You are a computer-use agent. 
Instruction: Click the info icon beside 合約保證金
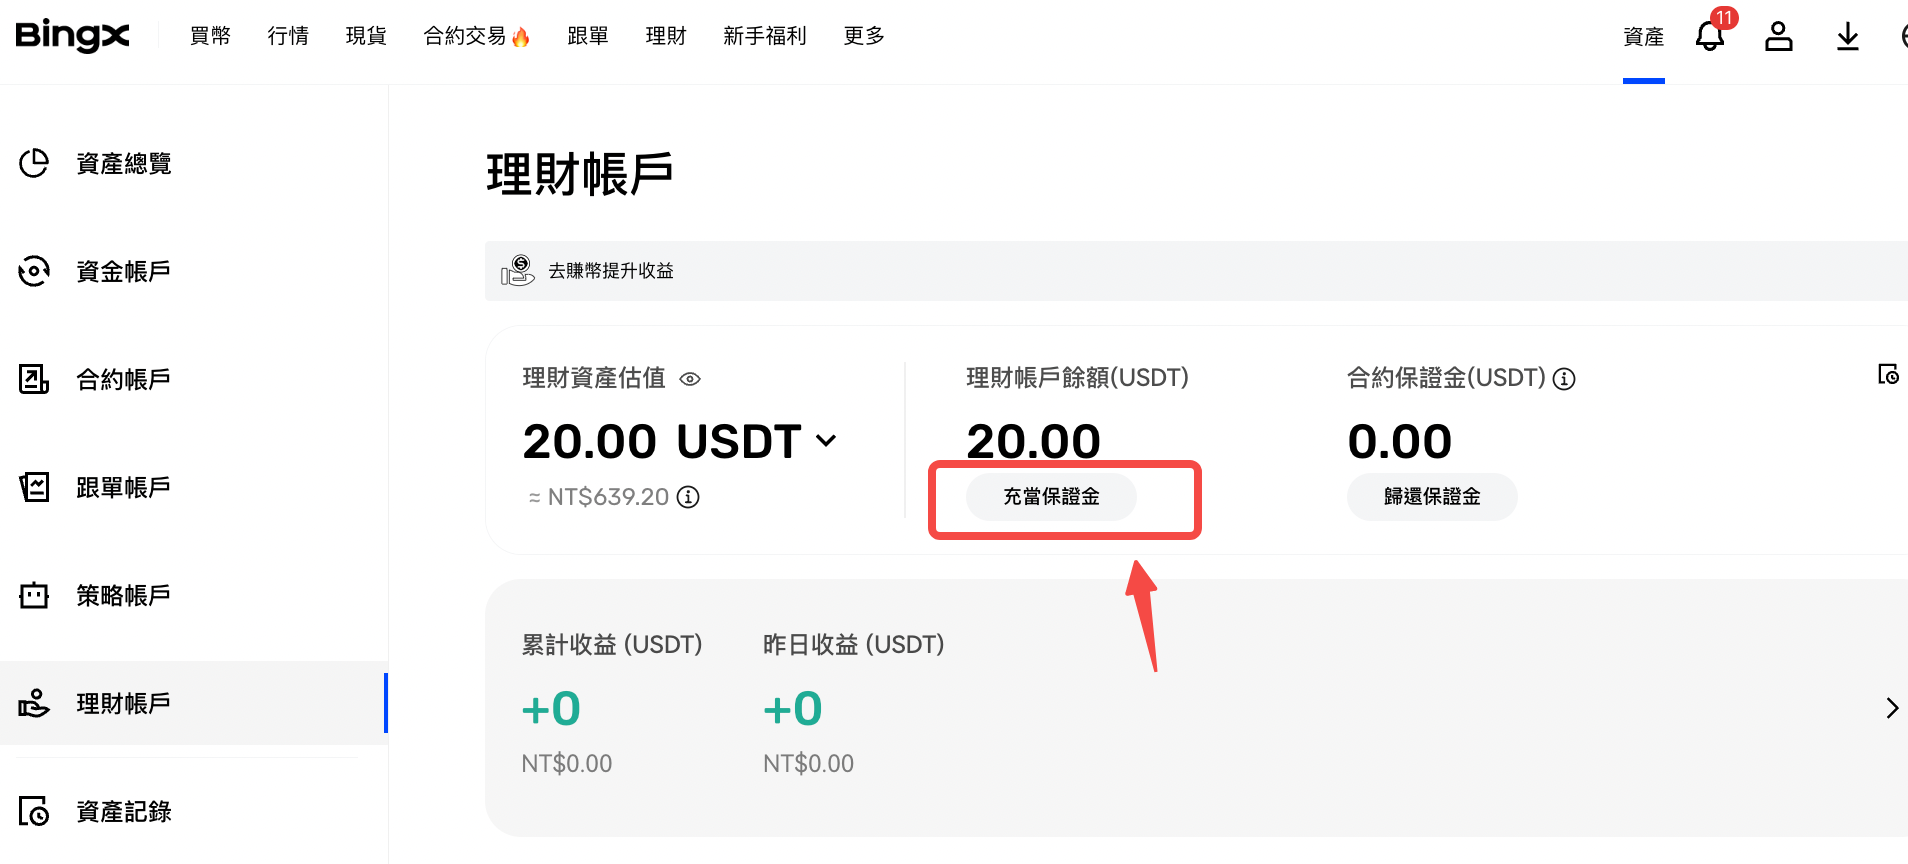click(x=1565, y=378)
